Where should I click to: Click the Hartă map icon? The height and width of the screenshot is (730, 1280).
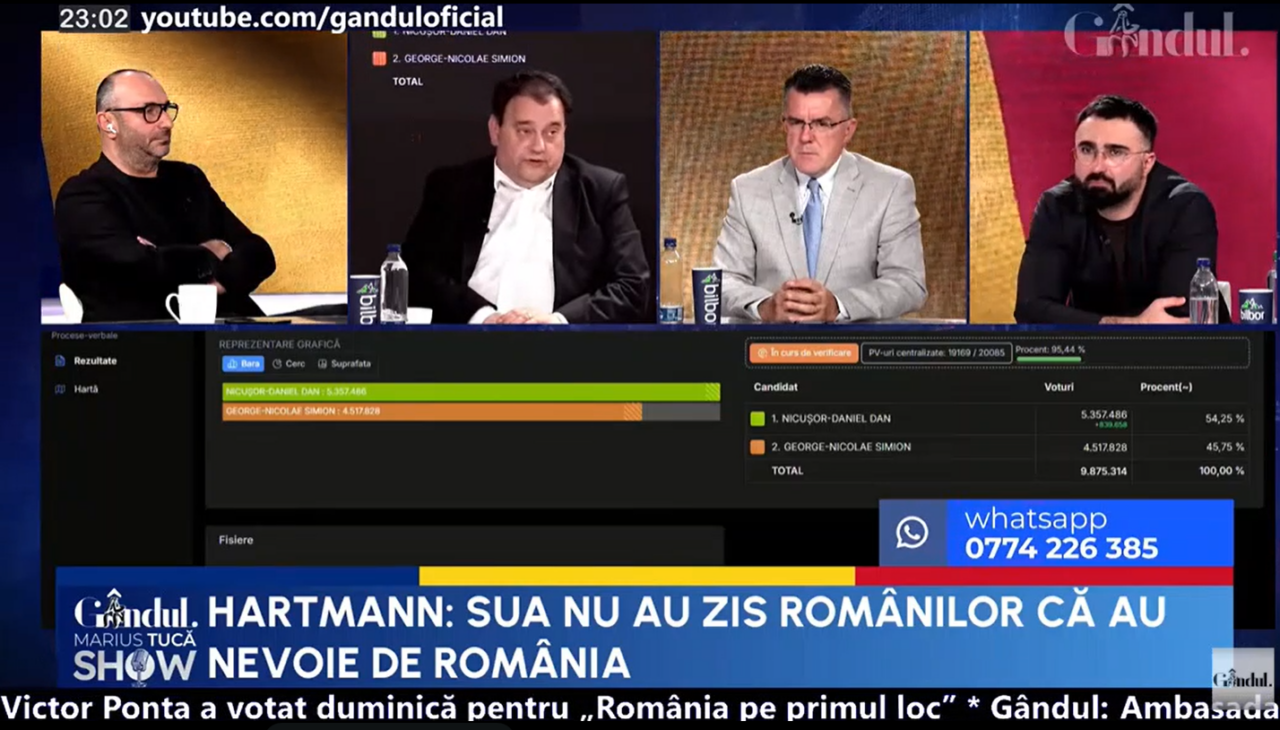pos(60,389)
